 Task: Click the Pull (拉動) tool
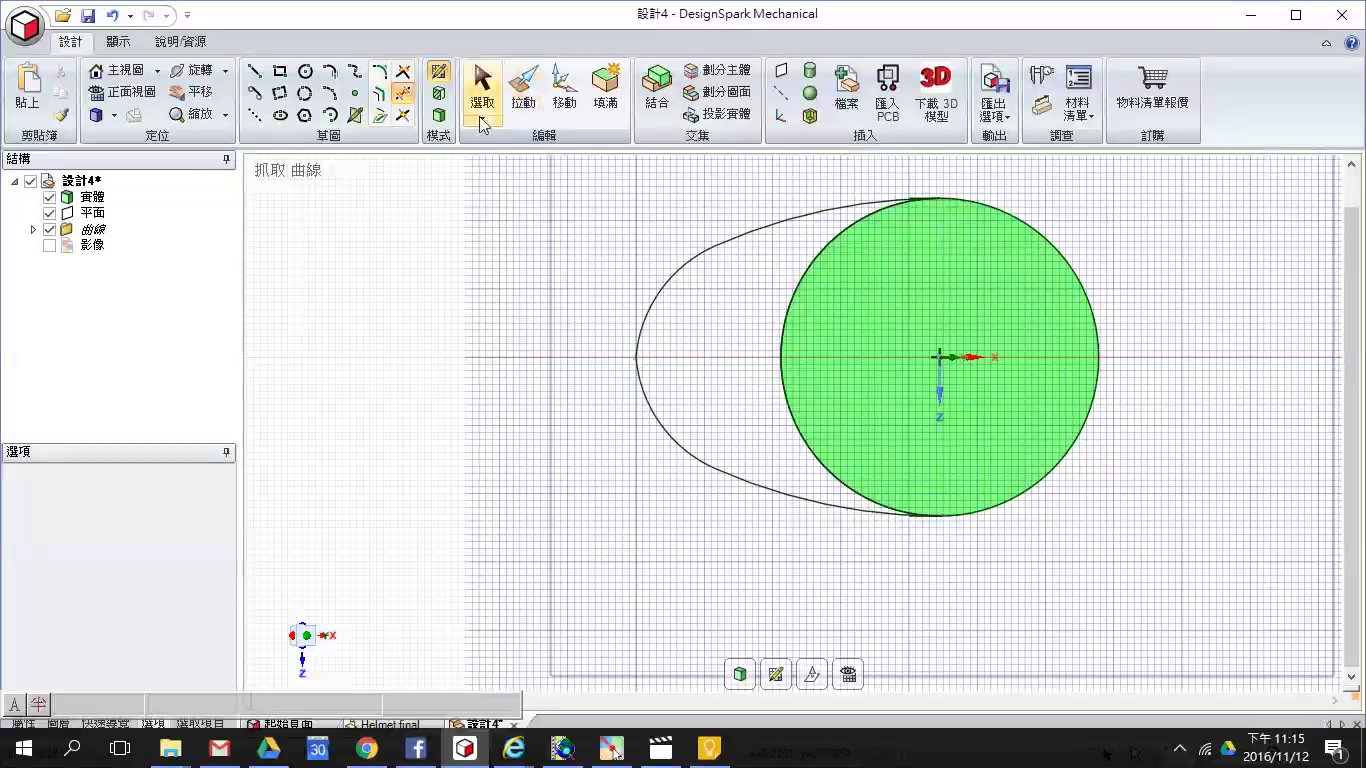tap(523, 87)
